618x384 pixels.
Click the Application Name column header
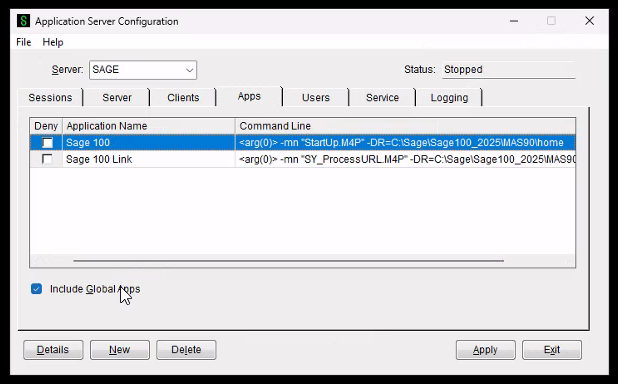pos(149,126)
